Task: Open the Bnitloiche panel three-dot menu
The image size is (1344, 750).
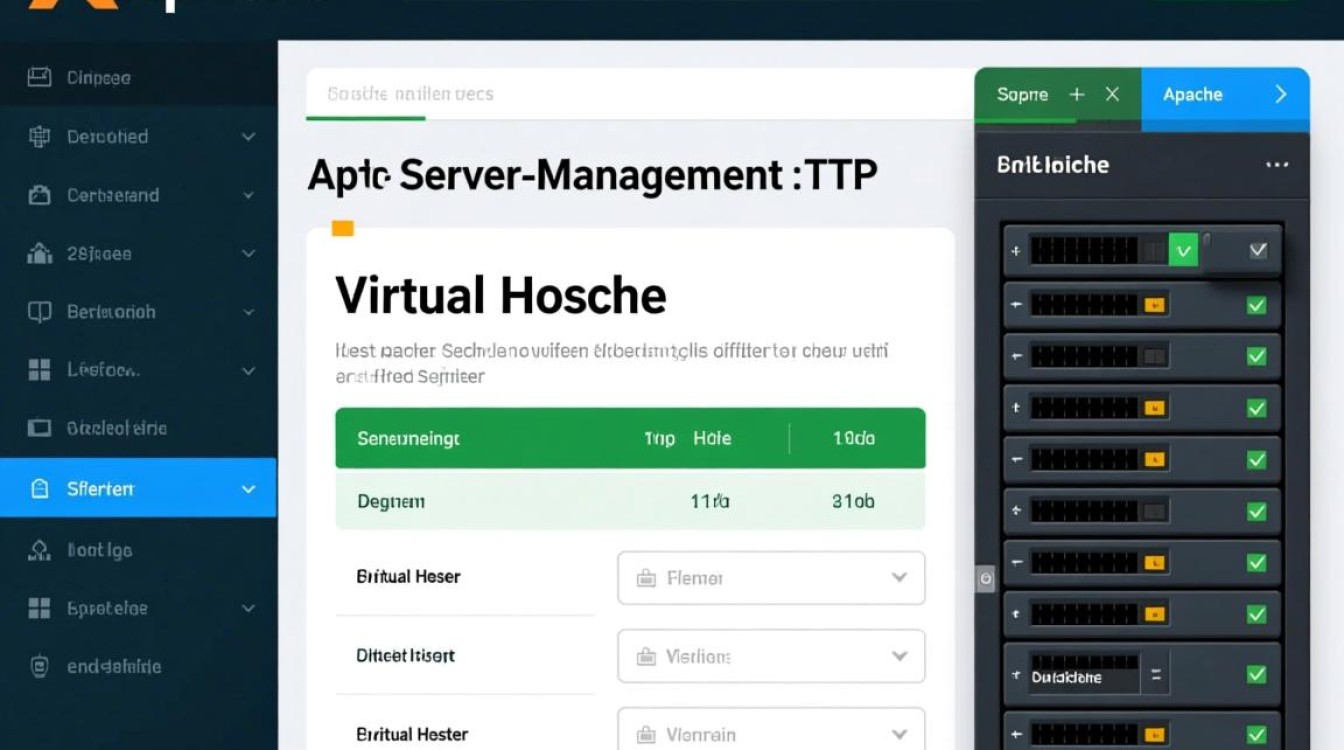Action: [x=1276, y=165]
